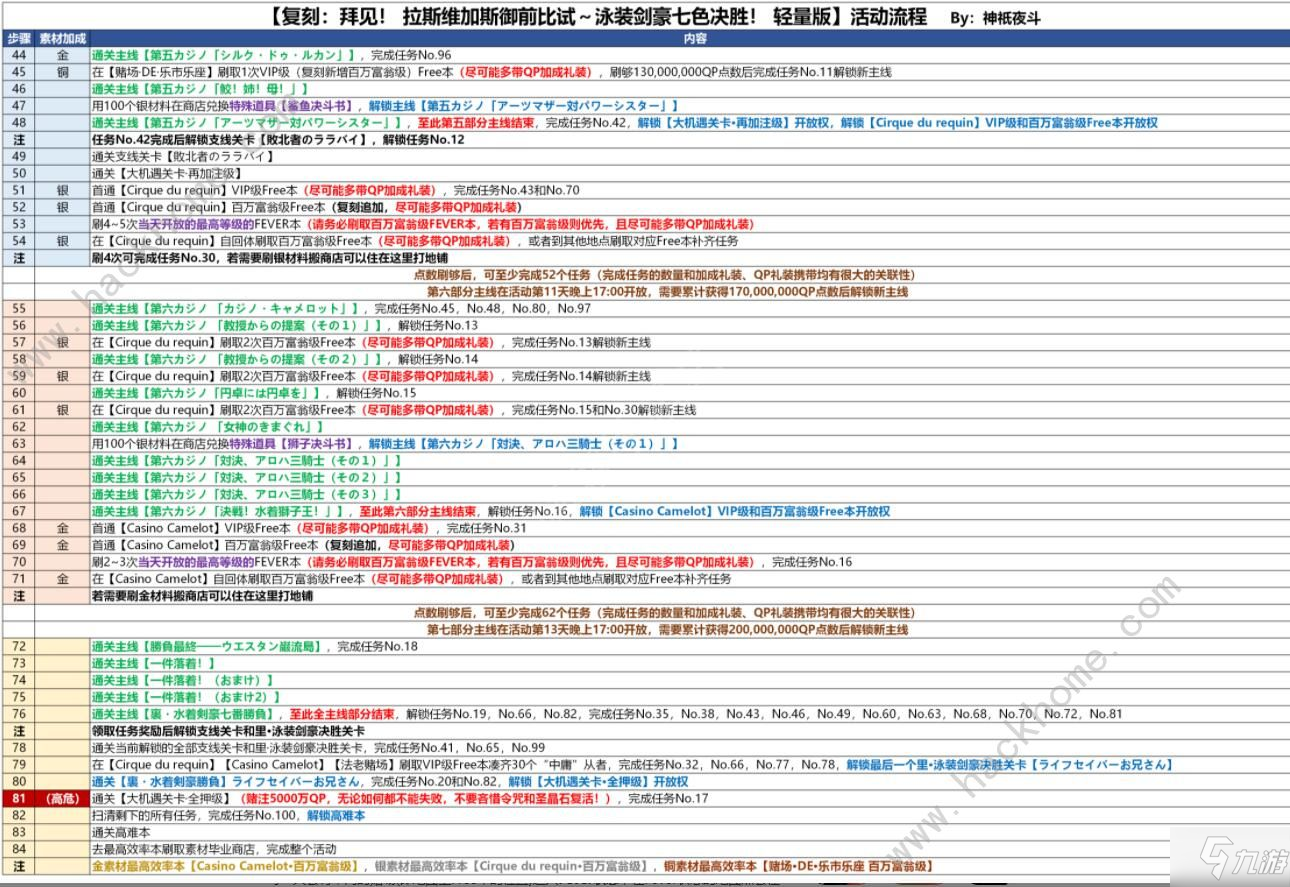Image resolution: width=1290 pixels, height=887 pixels.
Task: Select the 步骤 column header
Action: click(x=18, y=39)
